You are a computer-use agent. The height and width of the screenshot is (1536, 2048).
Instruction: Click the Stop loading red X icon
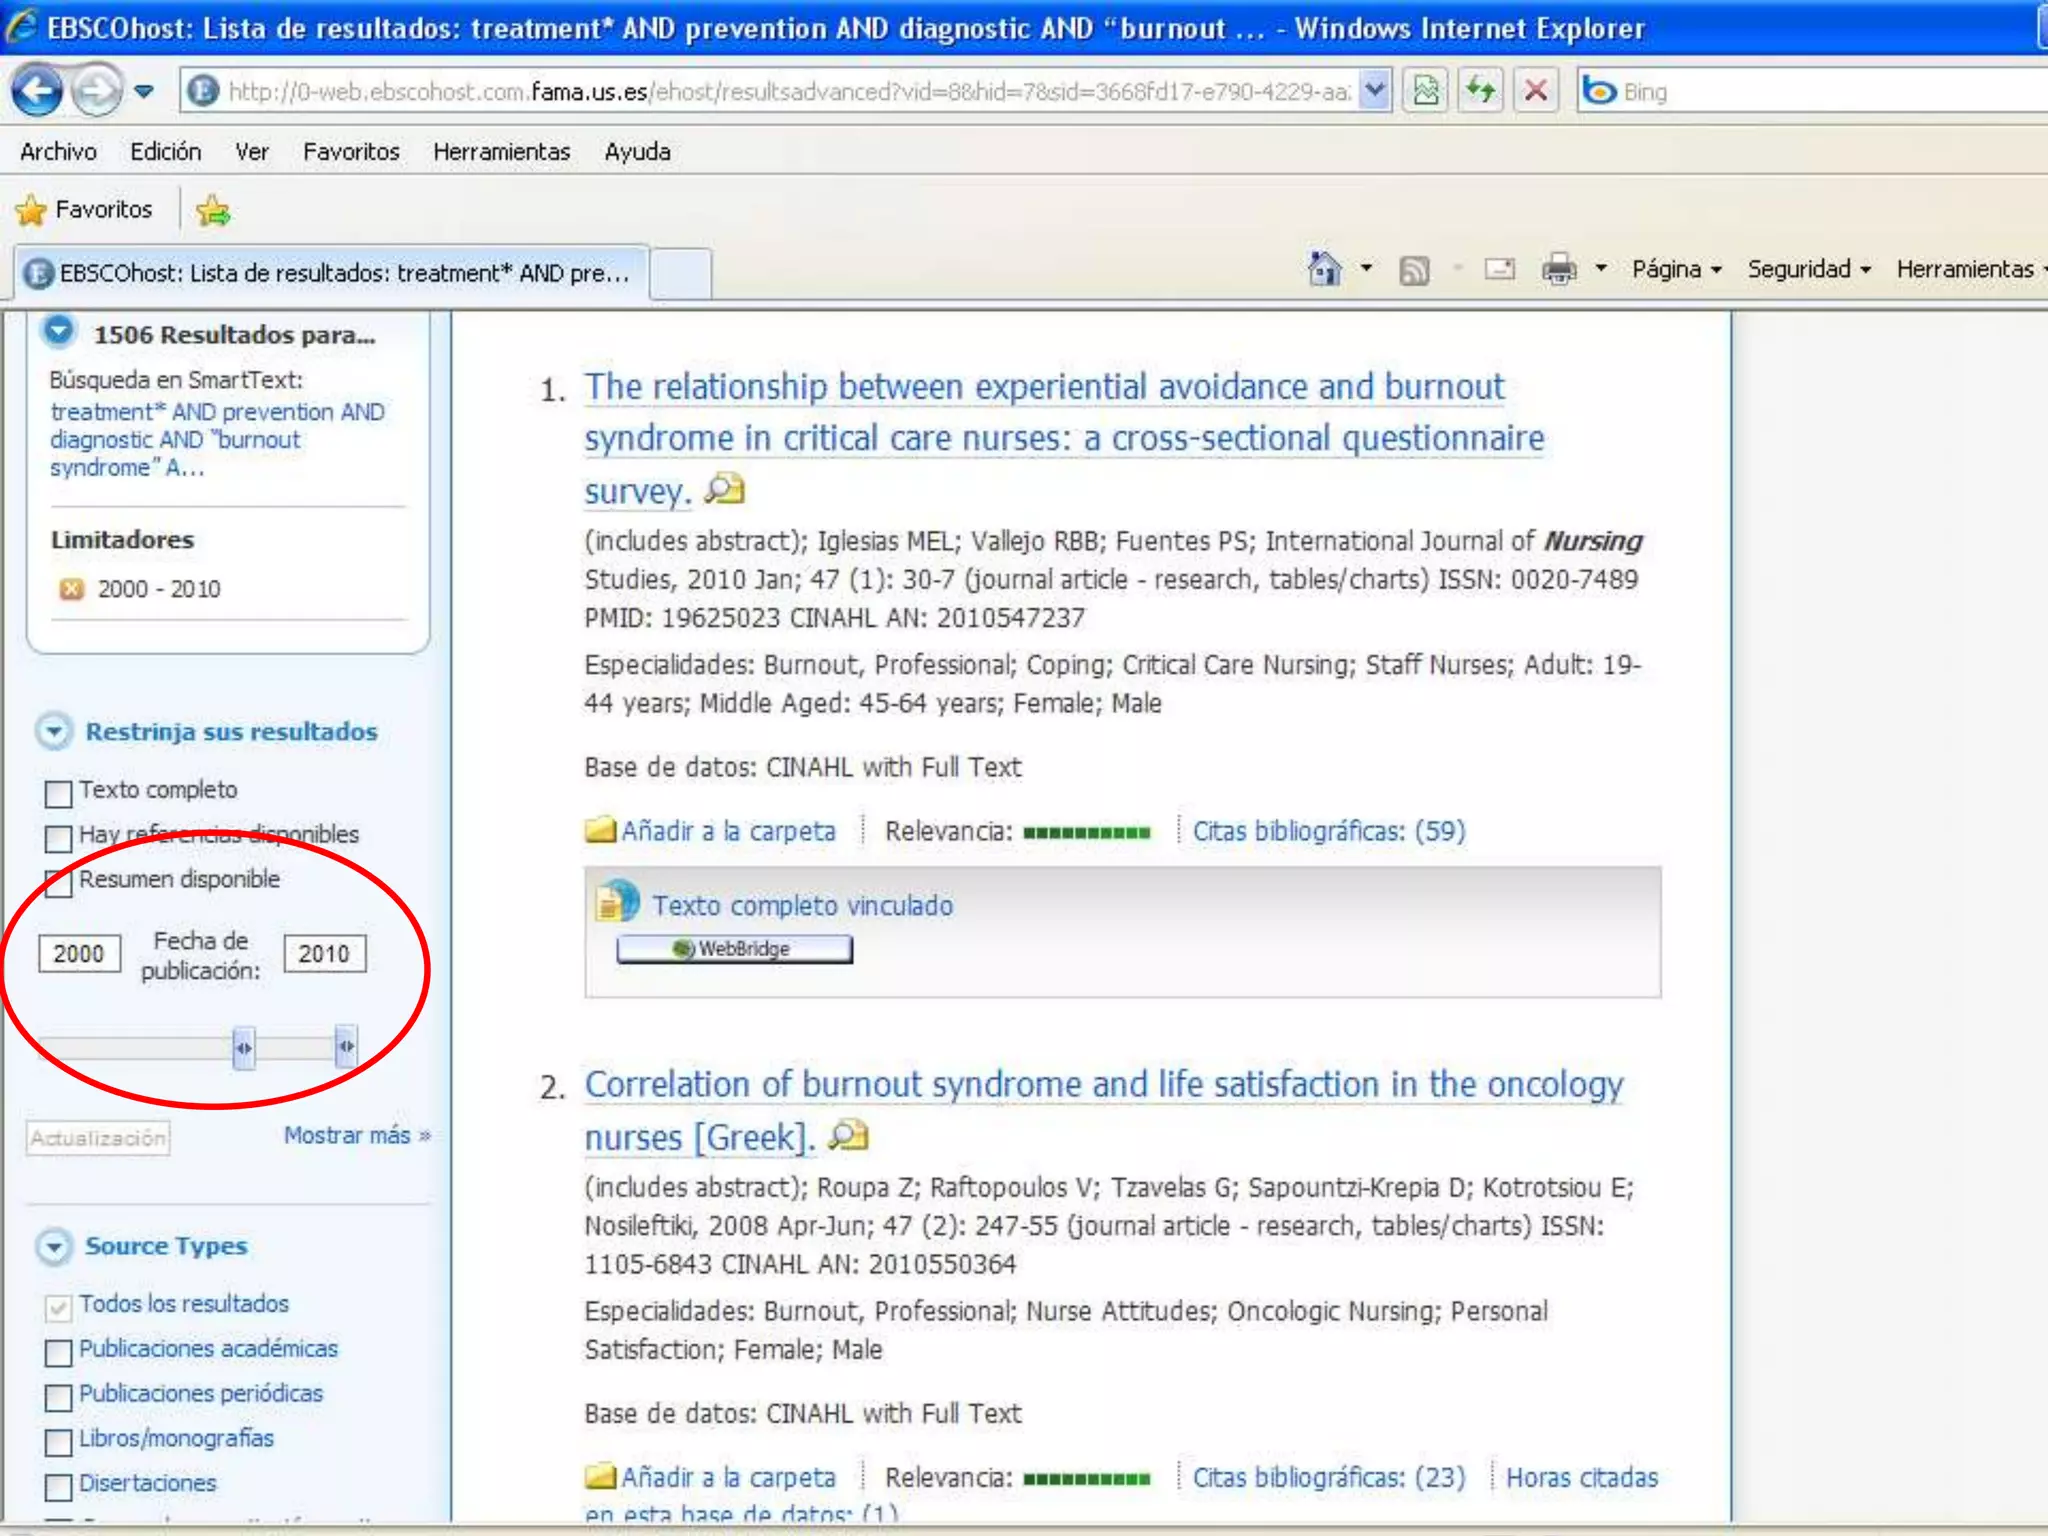pos(1536,91)
